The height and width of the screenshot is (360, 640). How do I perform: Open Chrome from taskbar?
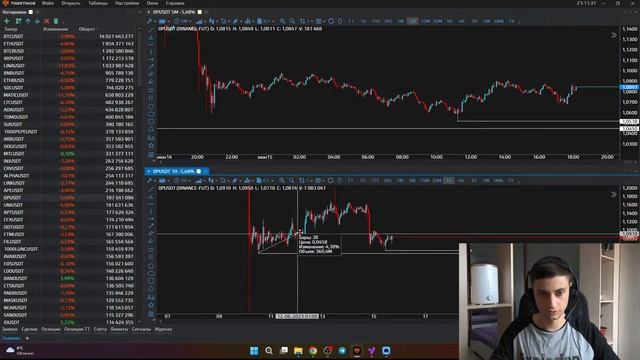313,351
